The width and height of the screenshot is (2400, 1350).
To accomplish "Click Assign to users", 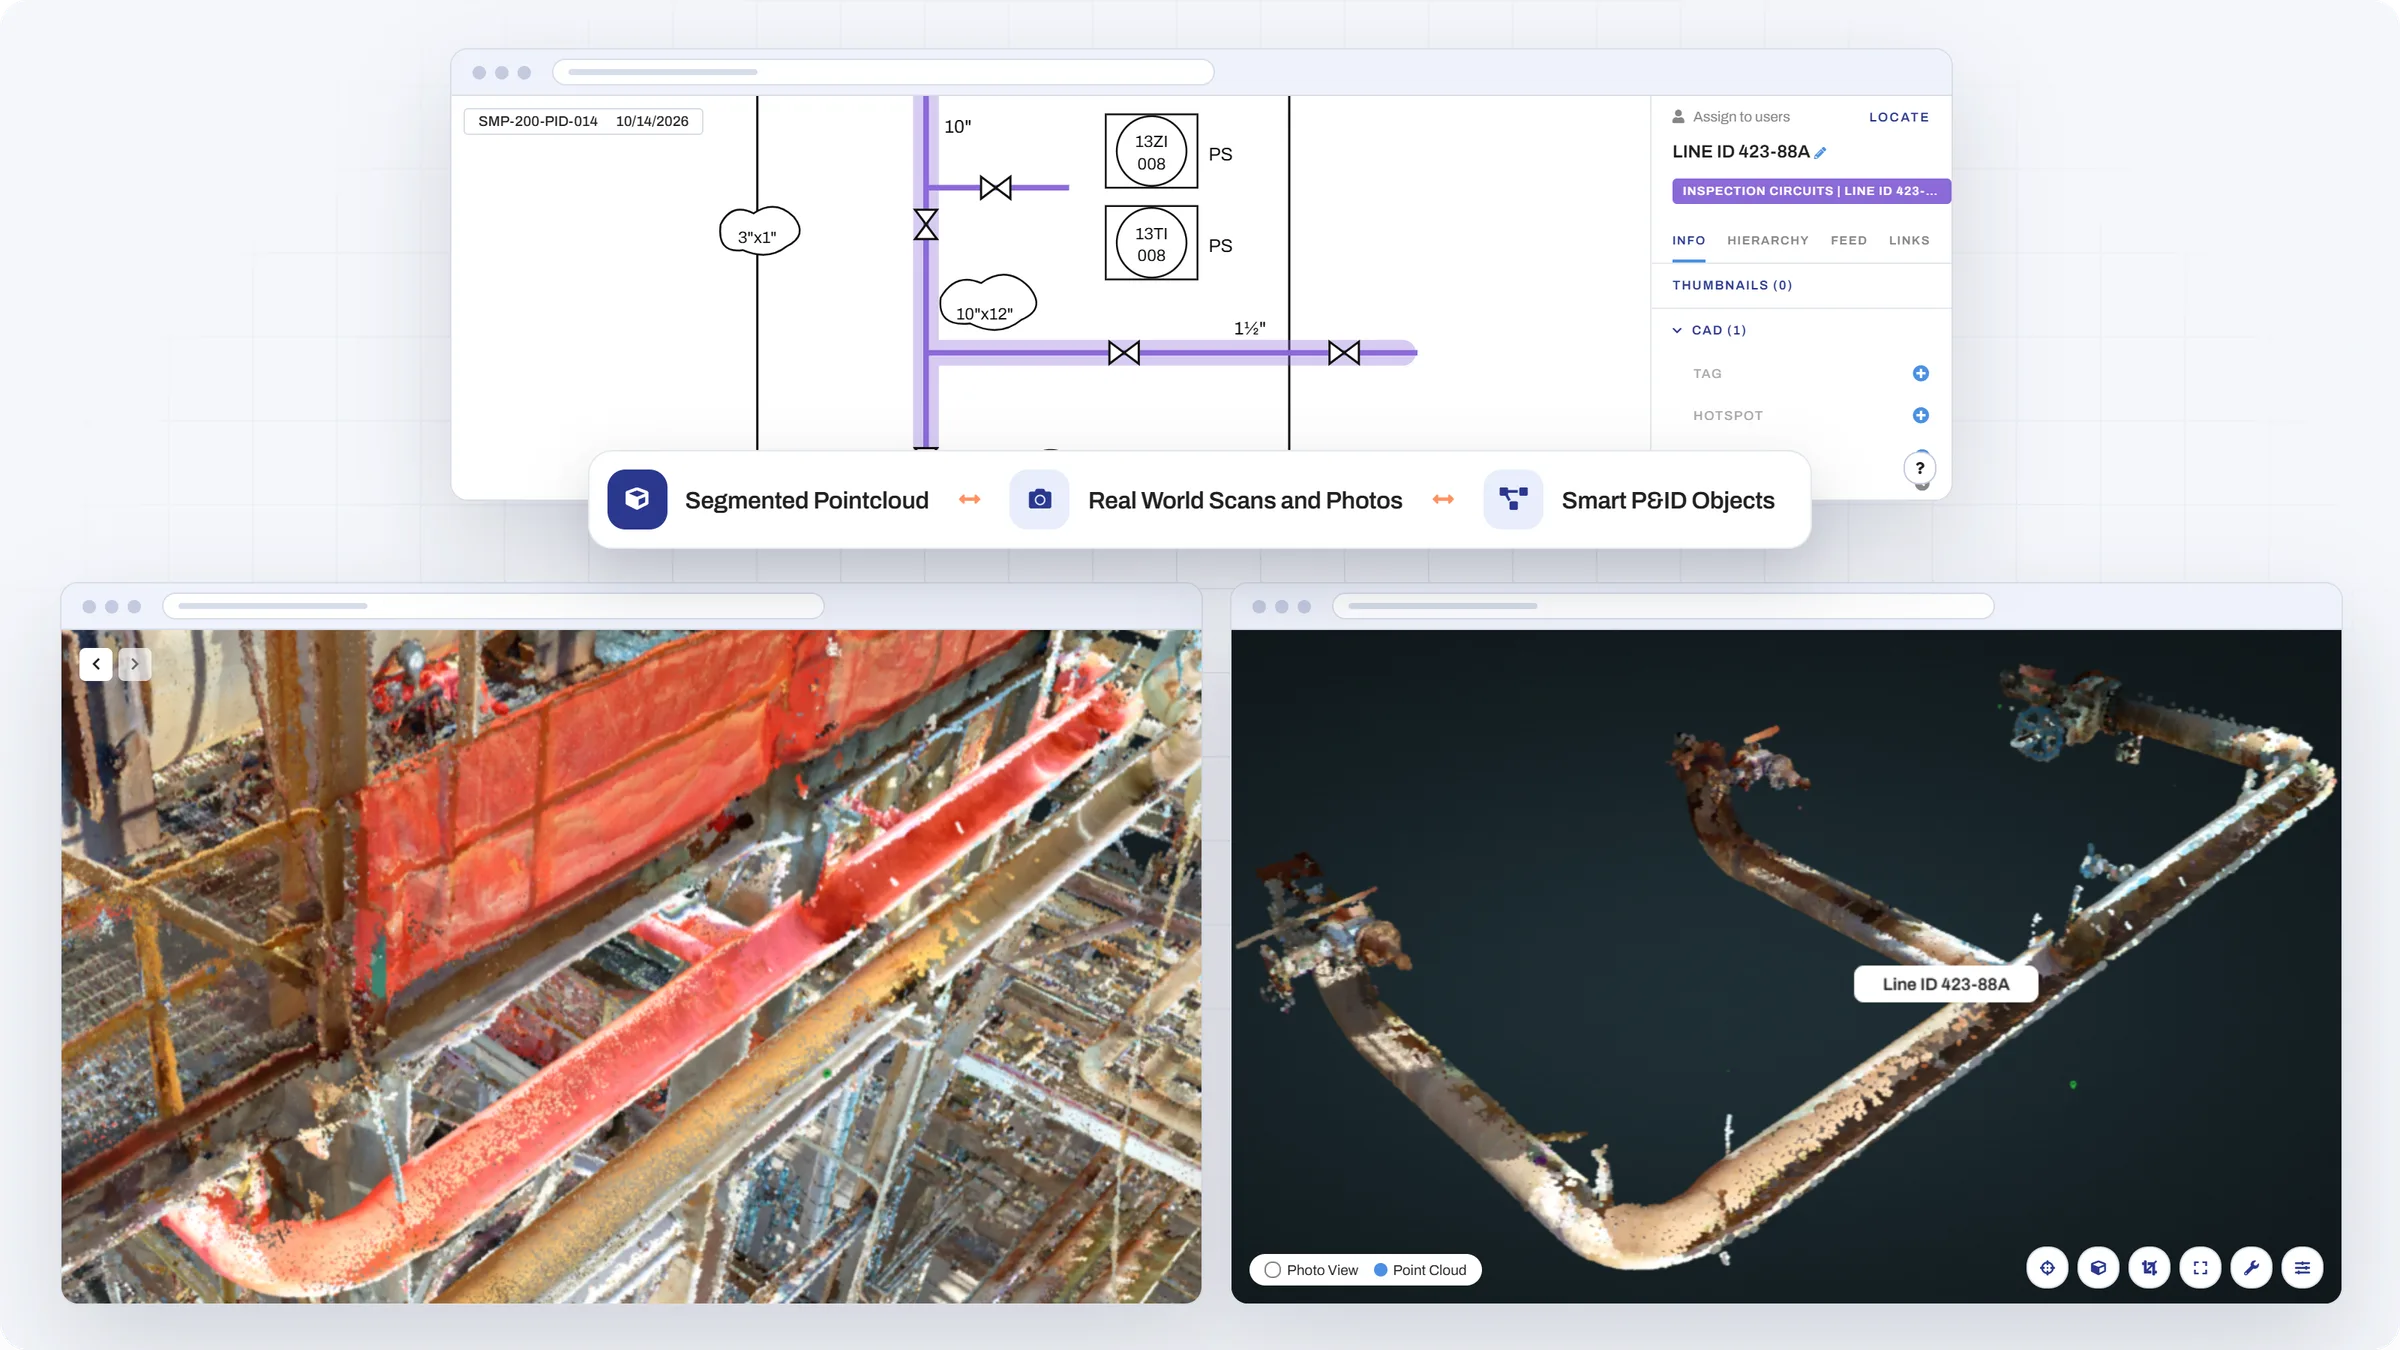I will (x=1741, y=117).
